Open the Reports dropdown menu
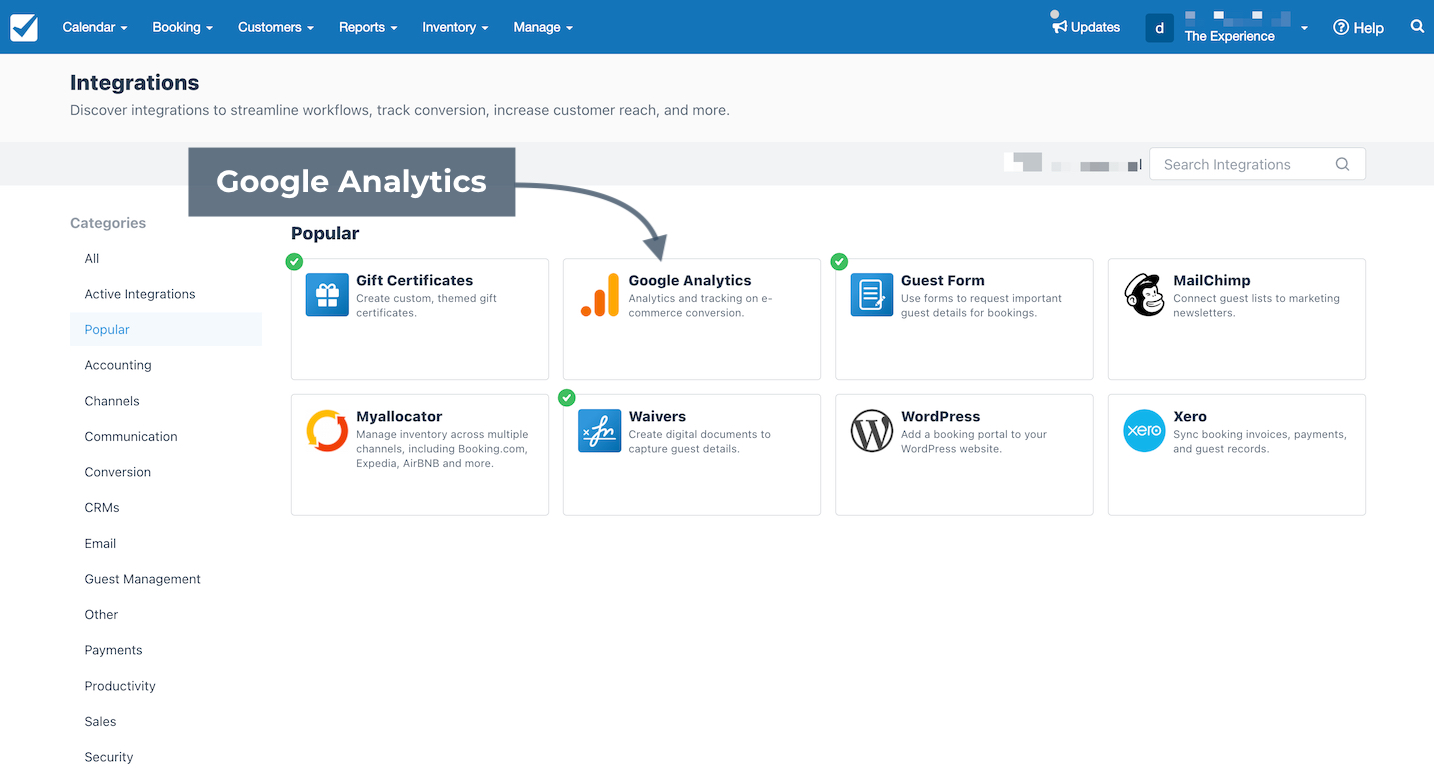Screen dimensions: 1434x783 click(368, 27)
